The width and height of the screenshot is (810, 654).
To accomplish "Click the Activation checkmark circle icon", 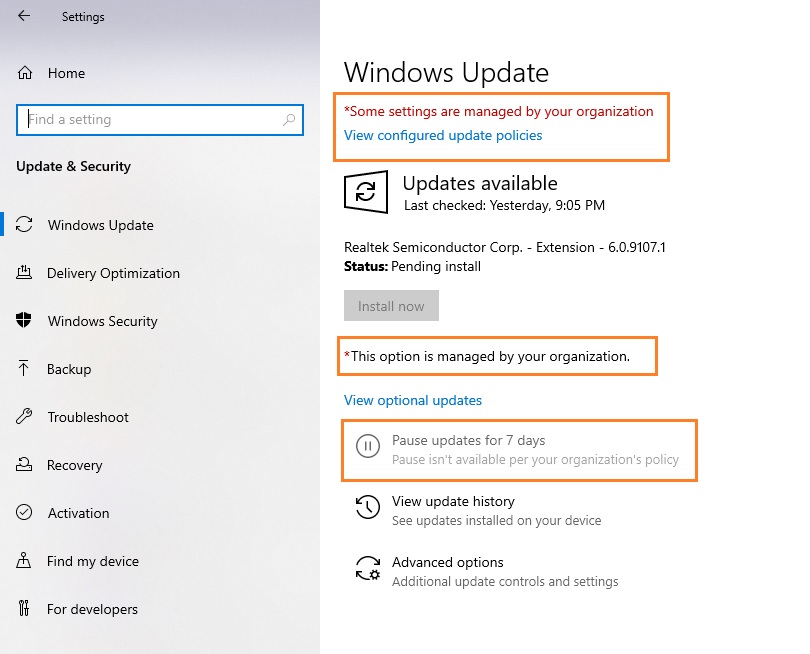I will click(24, 512).
